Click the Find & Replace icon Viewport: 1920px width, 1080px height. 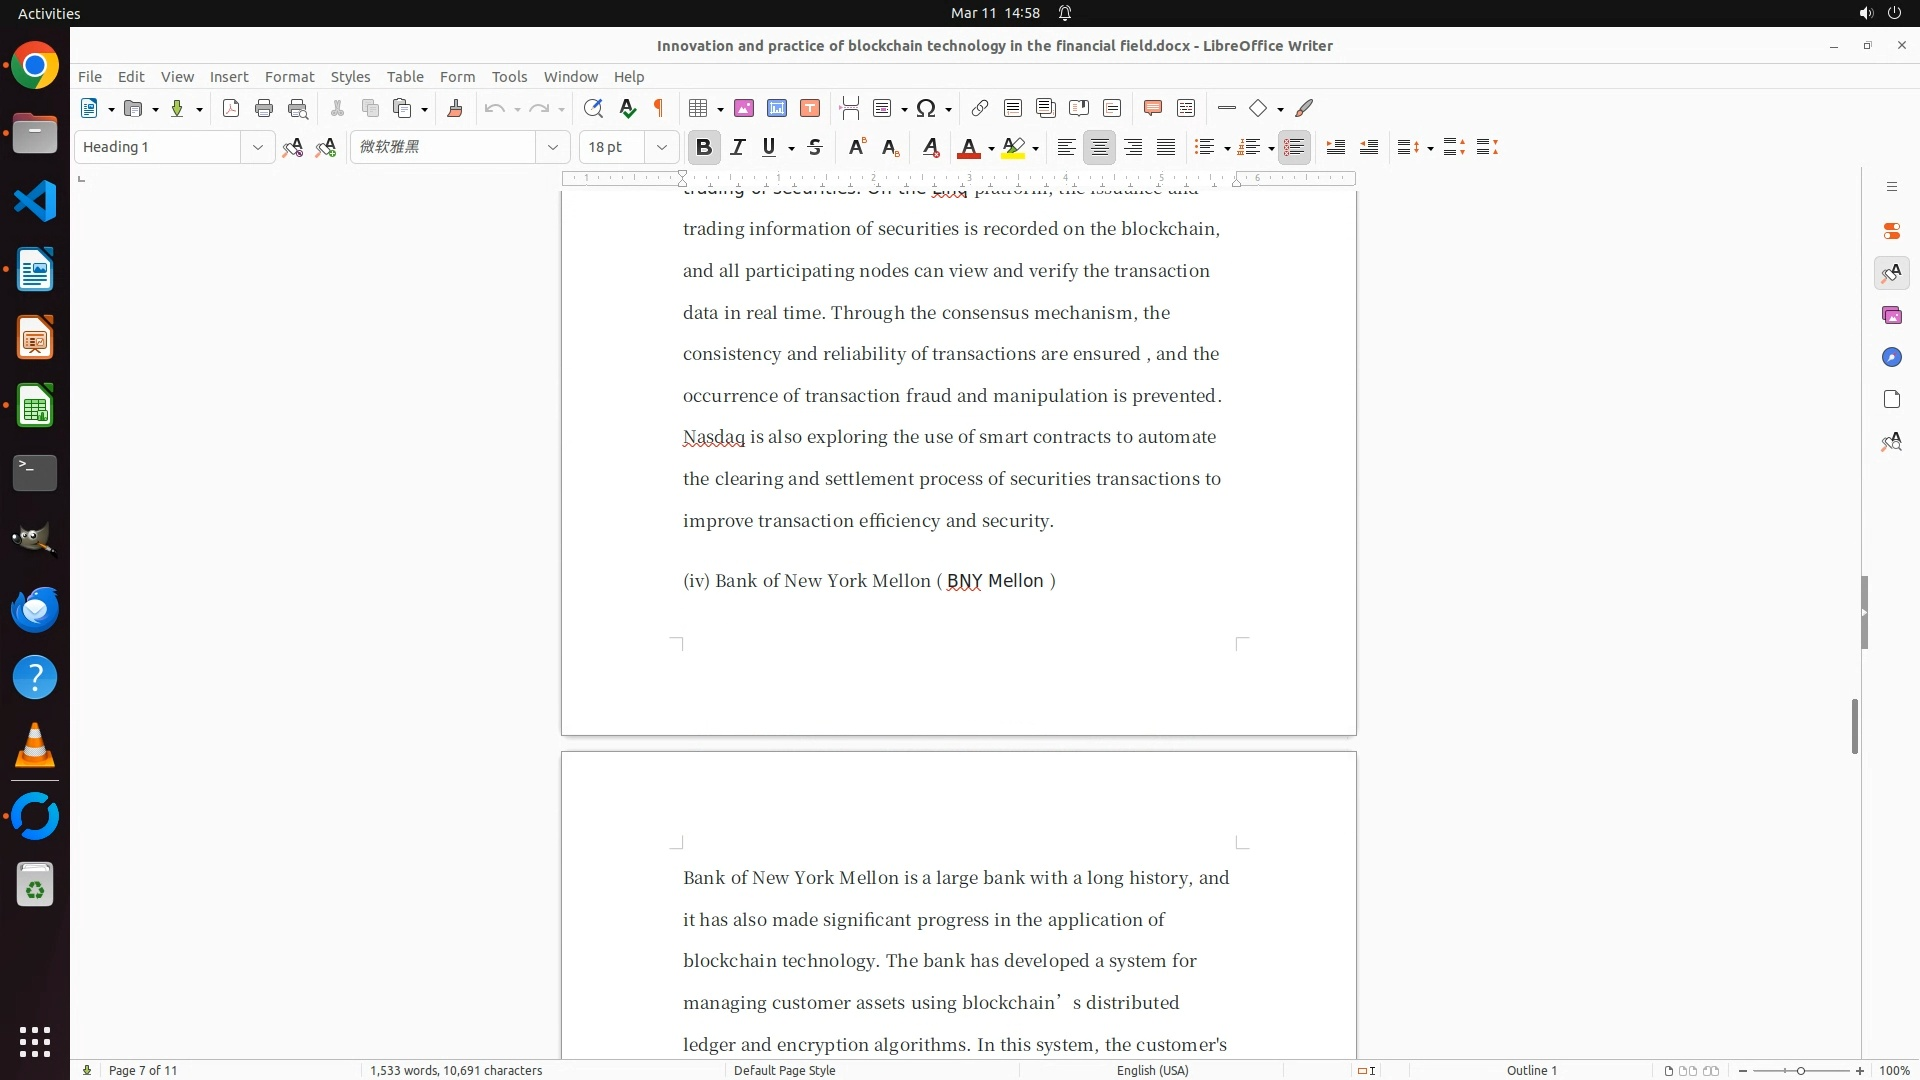(593, 108)
